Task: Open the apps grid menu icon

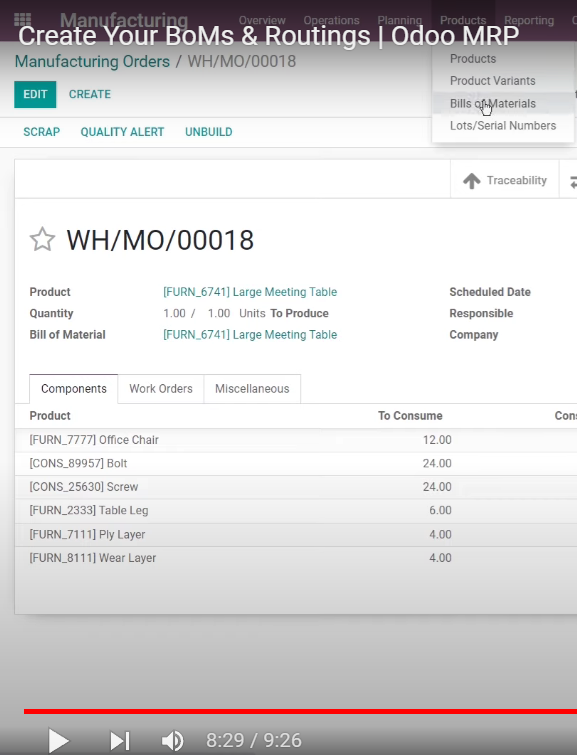Action: tap(23, 20)
